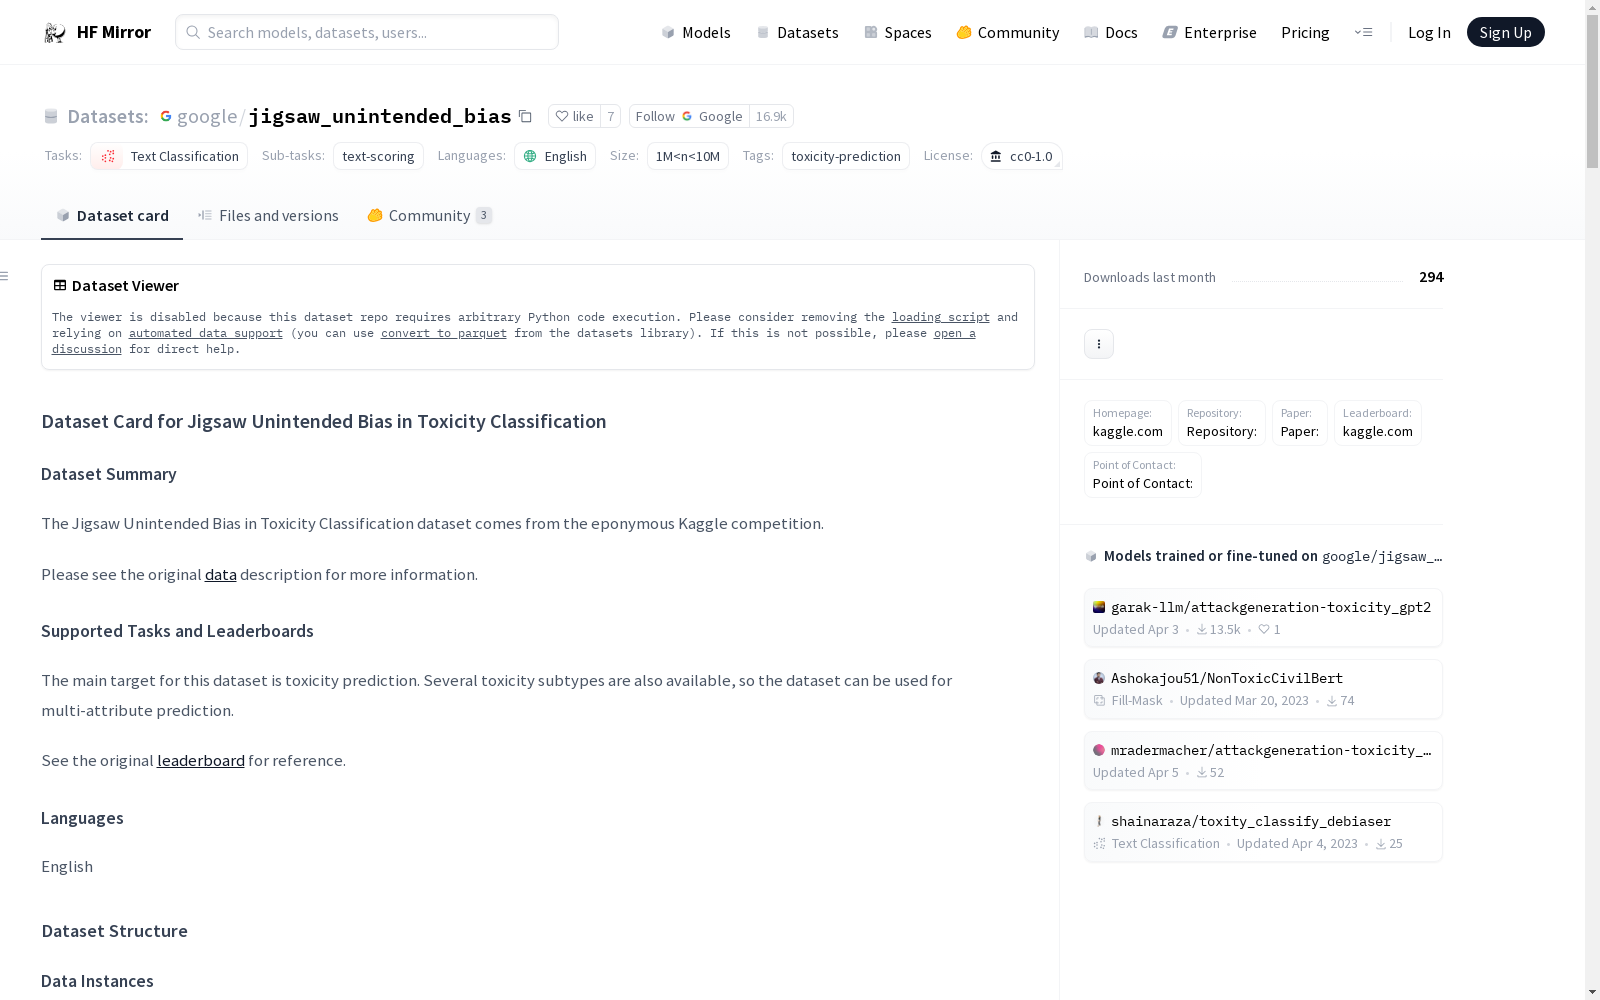Open the Leaderboard kaggle.com link
Image resolution: width=1600 pixels, height=1000 pixels.
1378,423
